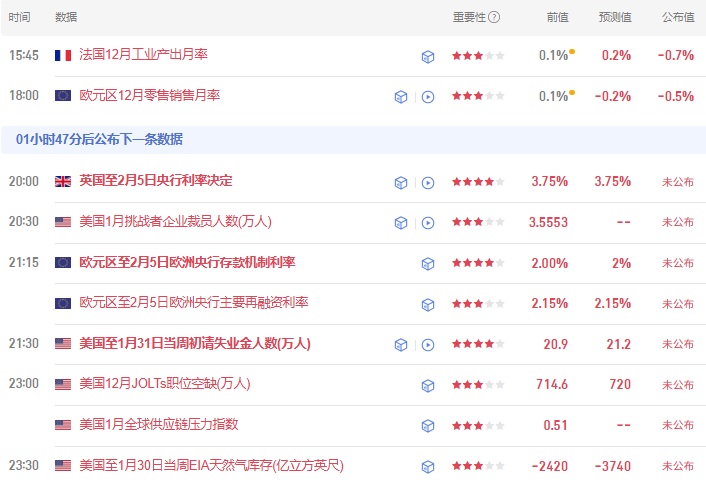Click published value -0.7% for France

point(676,55)
